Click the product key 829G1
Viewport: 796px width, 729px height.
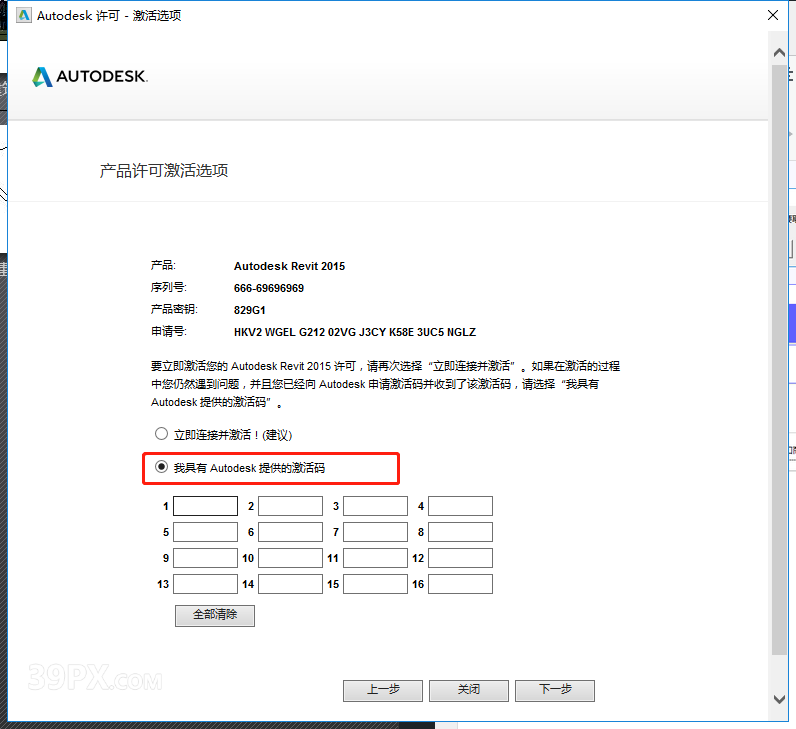click(x=249, y=310)
